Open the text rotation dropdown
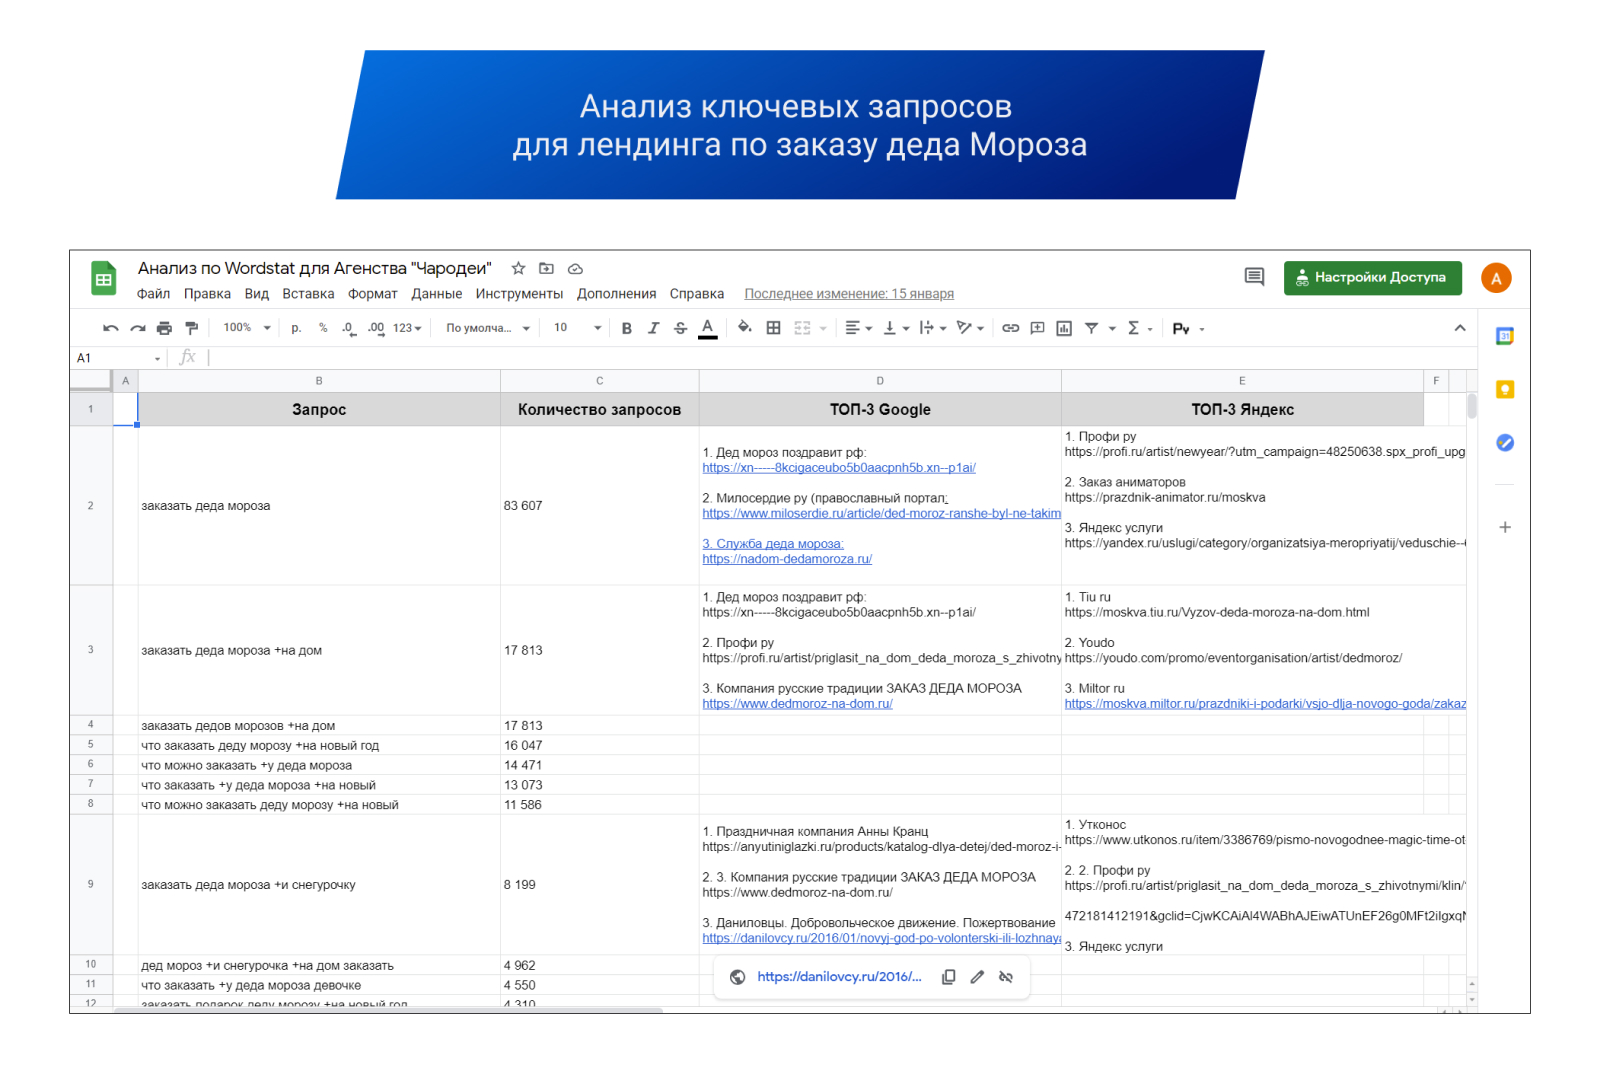Screen dimensions: 1600x1087 pyautogui.click(x=970, y=328)
